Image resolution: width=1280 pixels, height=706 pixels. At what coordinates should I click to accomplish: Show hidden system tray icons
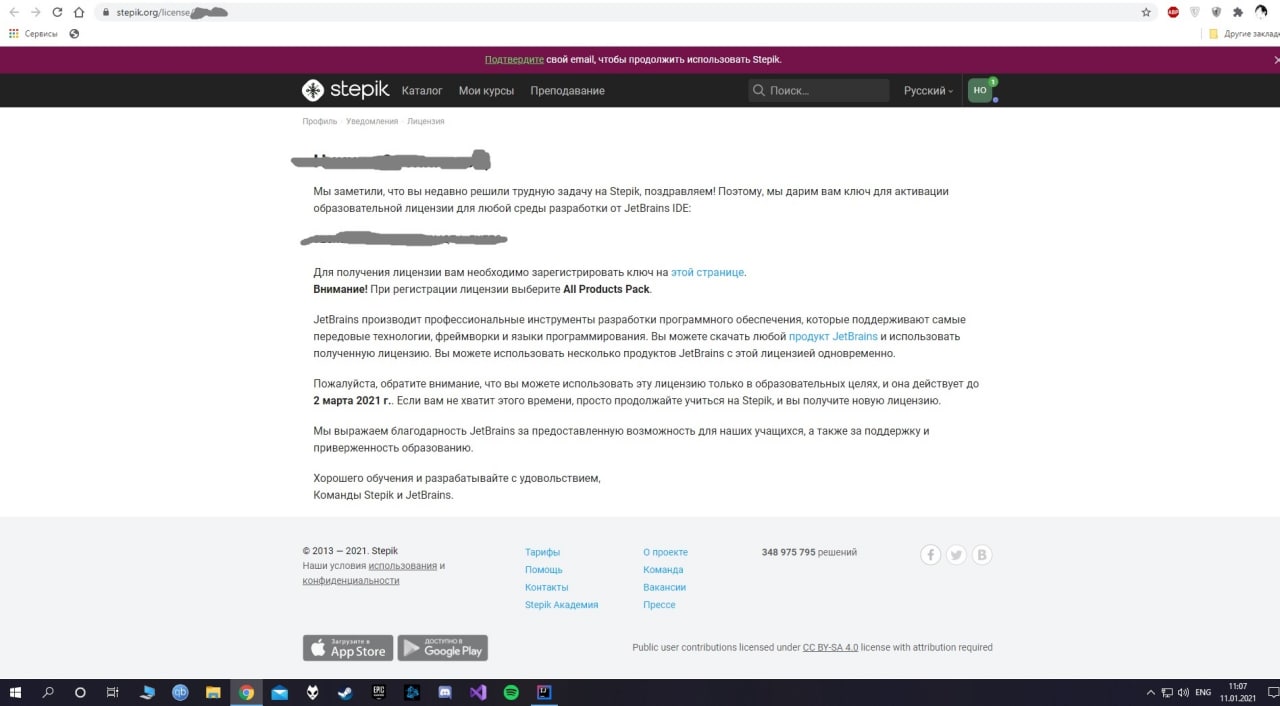click(x=1150, y=692)
